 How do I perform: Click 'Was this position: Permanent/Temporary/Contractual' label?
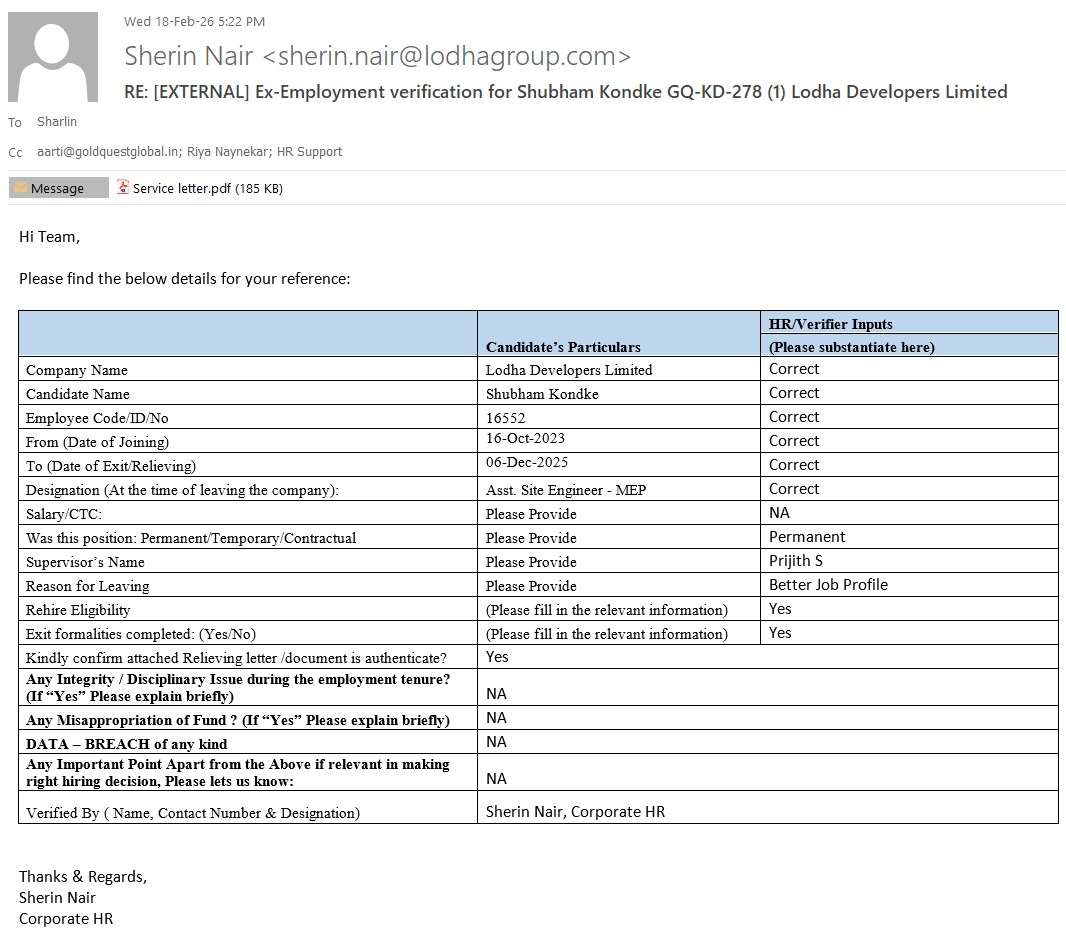pyautogui.click(x=191, y=538)
